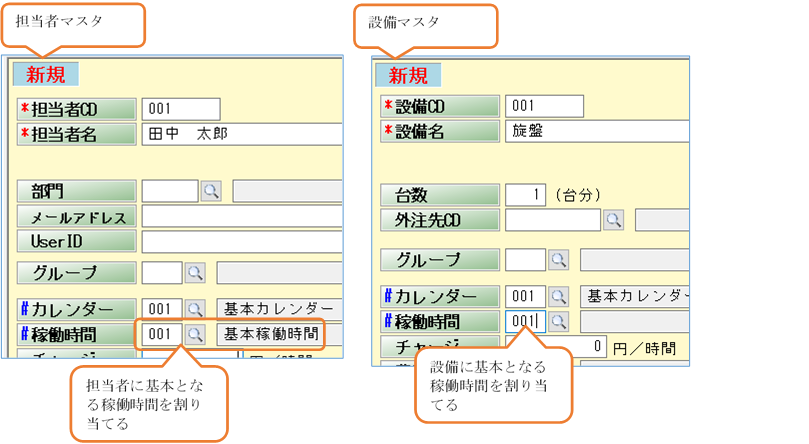Open group search in 設備マスタ
Screen dimensions: 809x444
click(558, 259)
